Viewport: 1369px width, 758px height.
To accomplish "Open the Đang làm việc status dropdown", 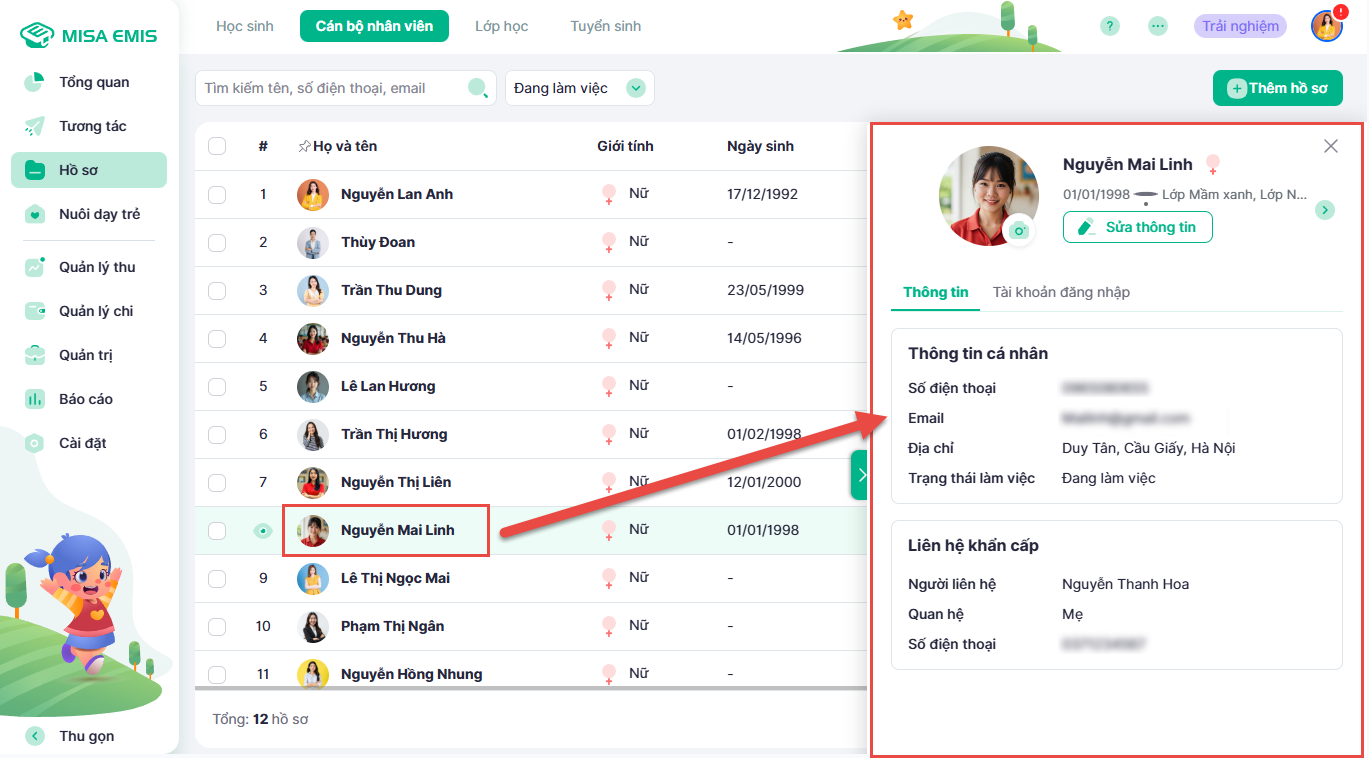I will [x=579, y=88].
